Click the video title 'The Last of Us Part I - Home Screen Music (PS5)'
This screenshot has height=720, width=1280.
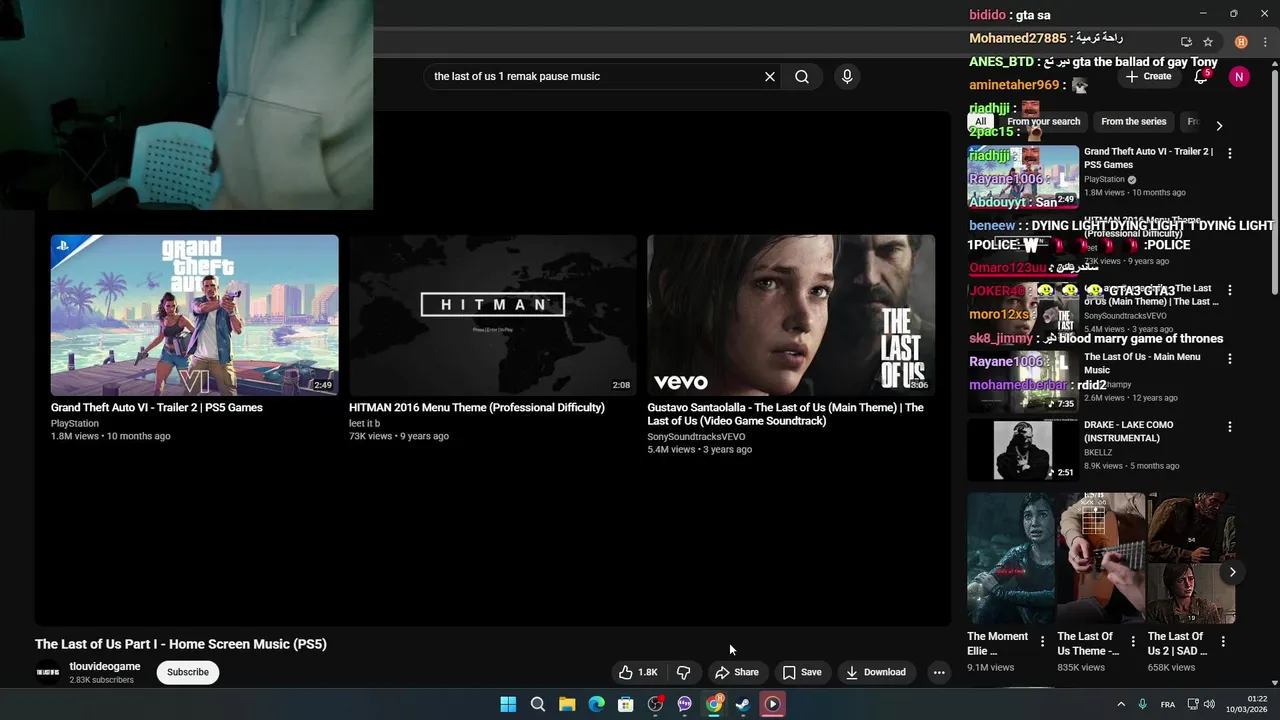(181, 644)
